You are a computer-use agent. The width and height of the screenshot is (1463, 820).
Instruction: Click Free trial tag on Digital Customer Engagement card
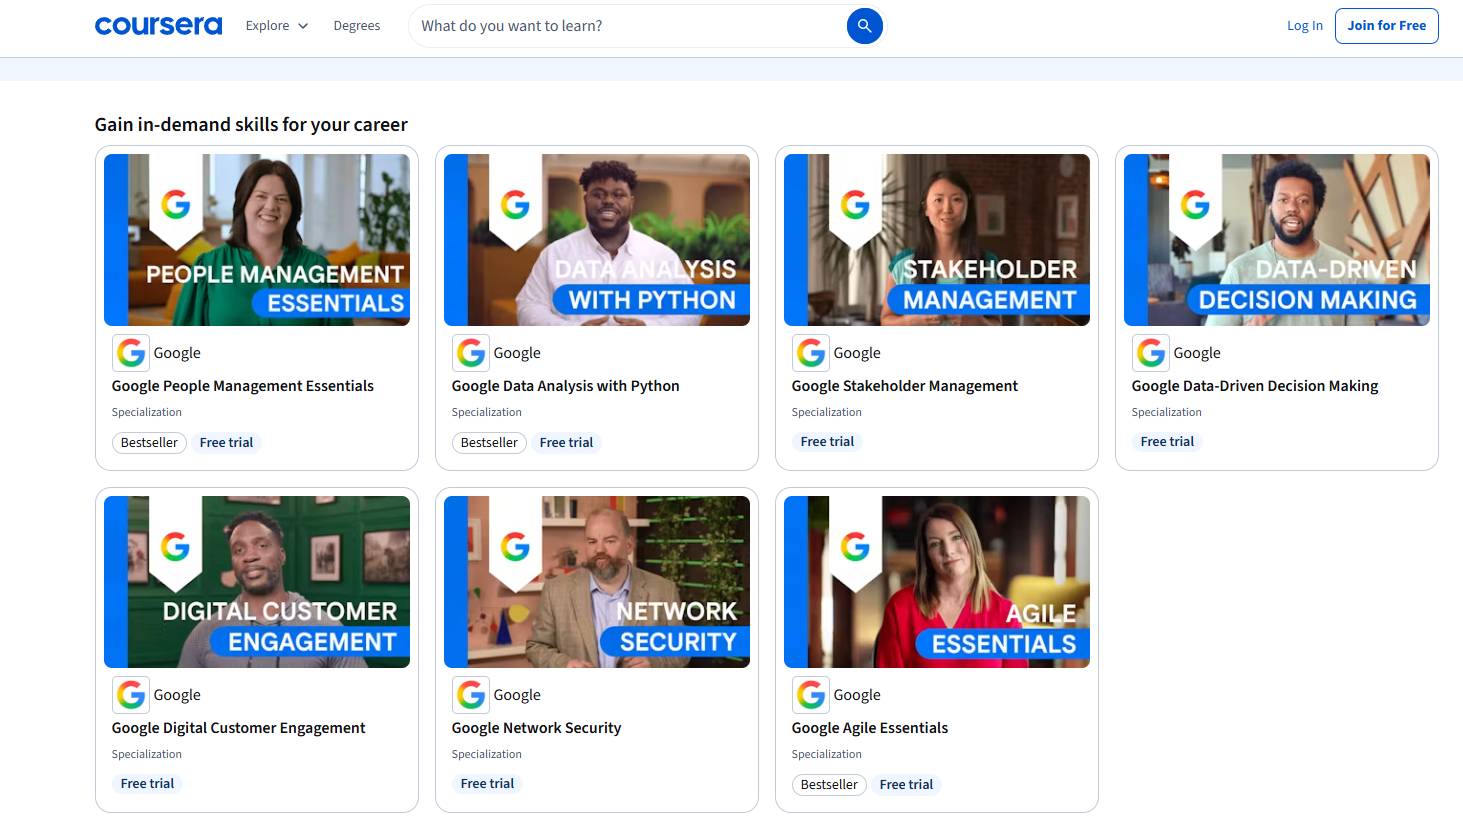147,784
